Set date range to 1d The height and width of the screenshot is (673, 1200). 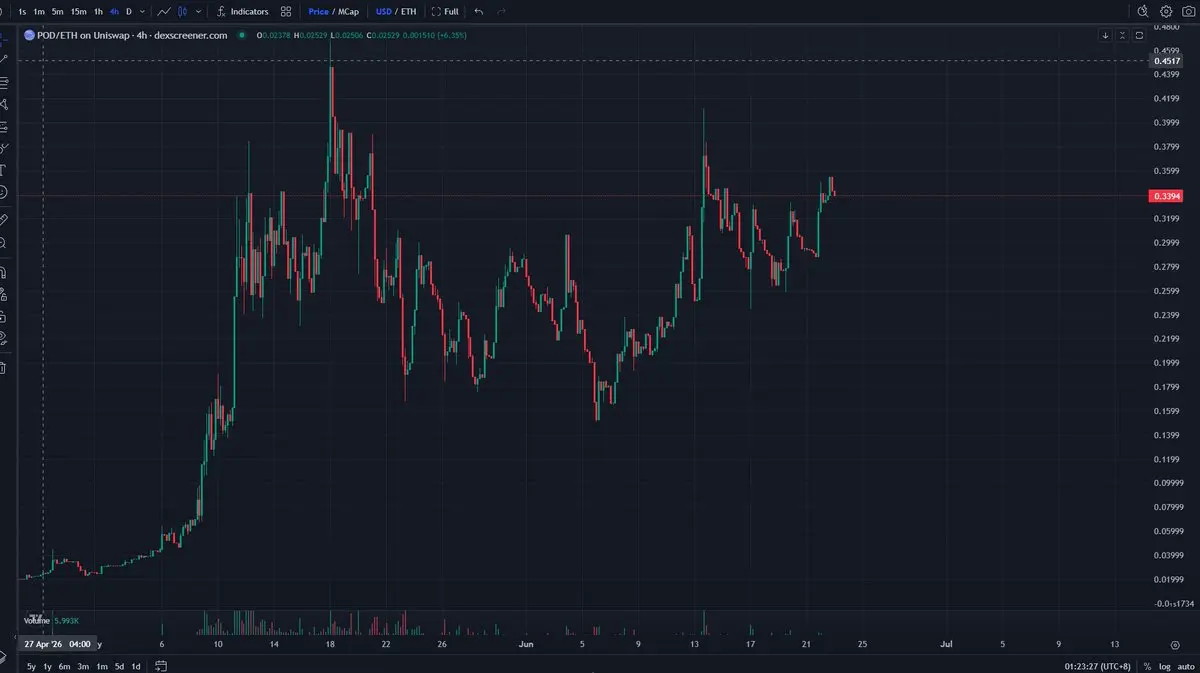tap(136, 666)
